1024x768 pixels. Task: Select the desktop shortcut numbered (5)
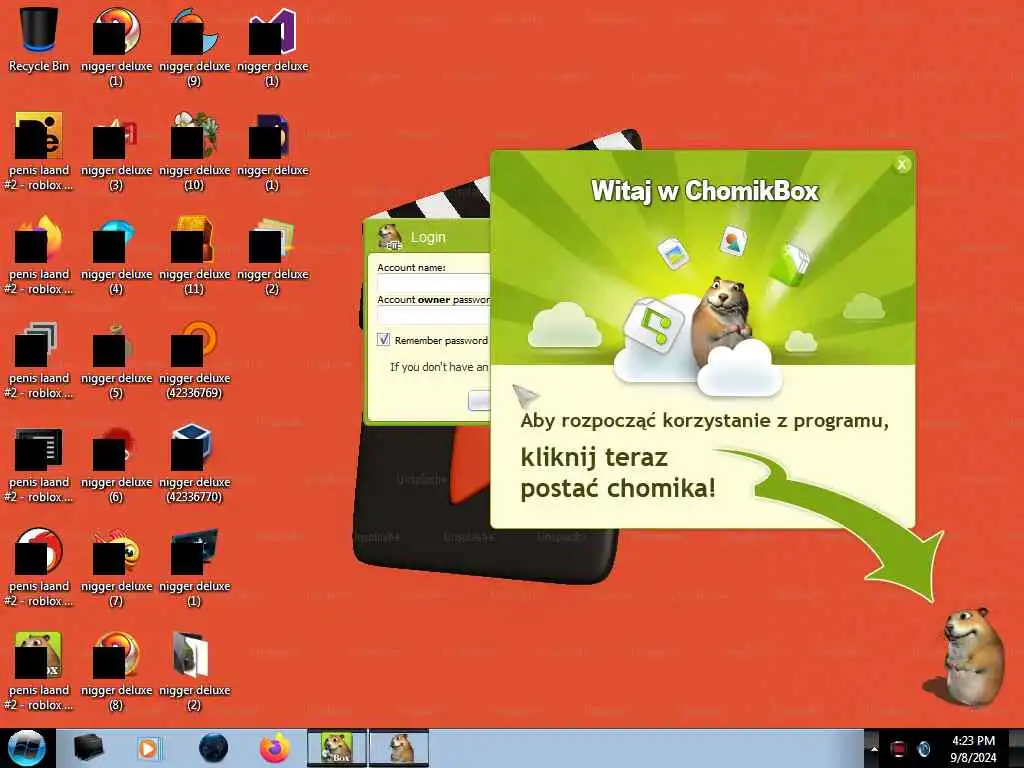pyautogui.click(x=116, y=359)
